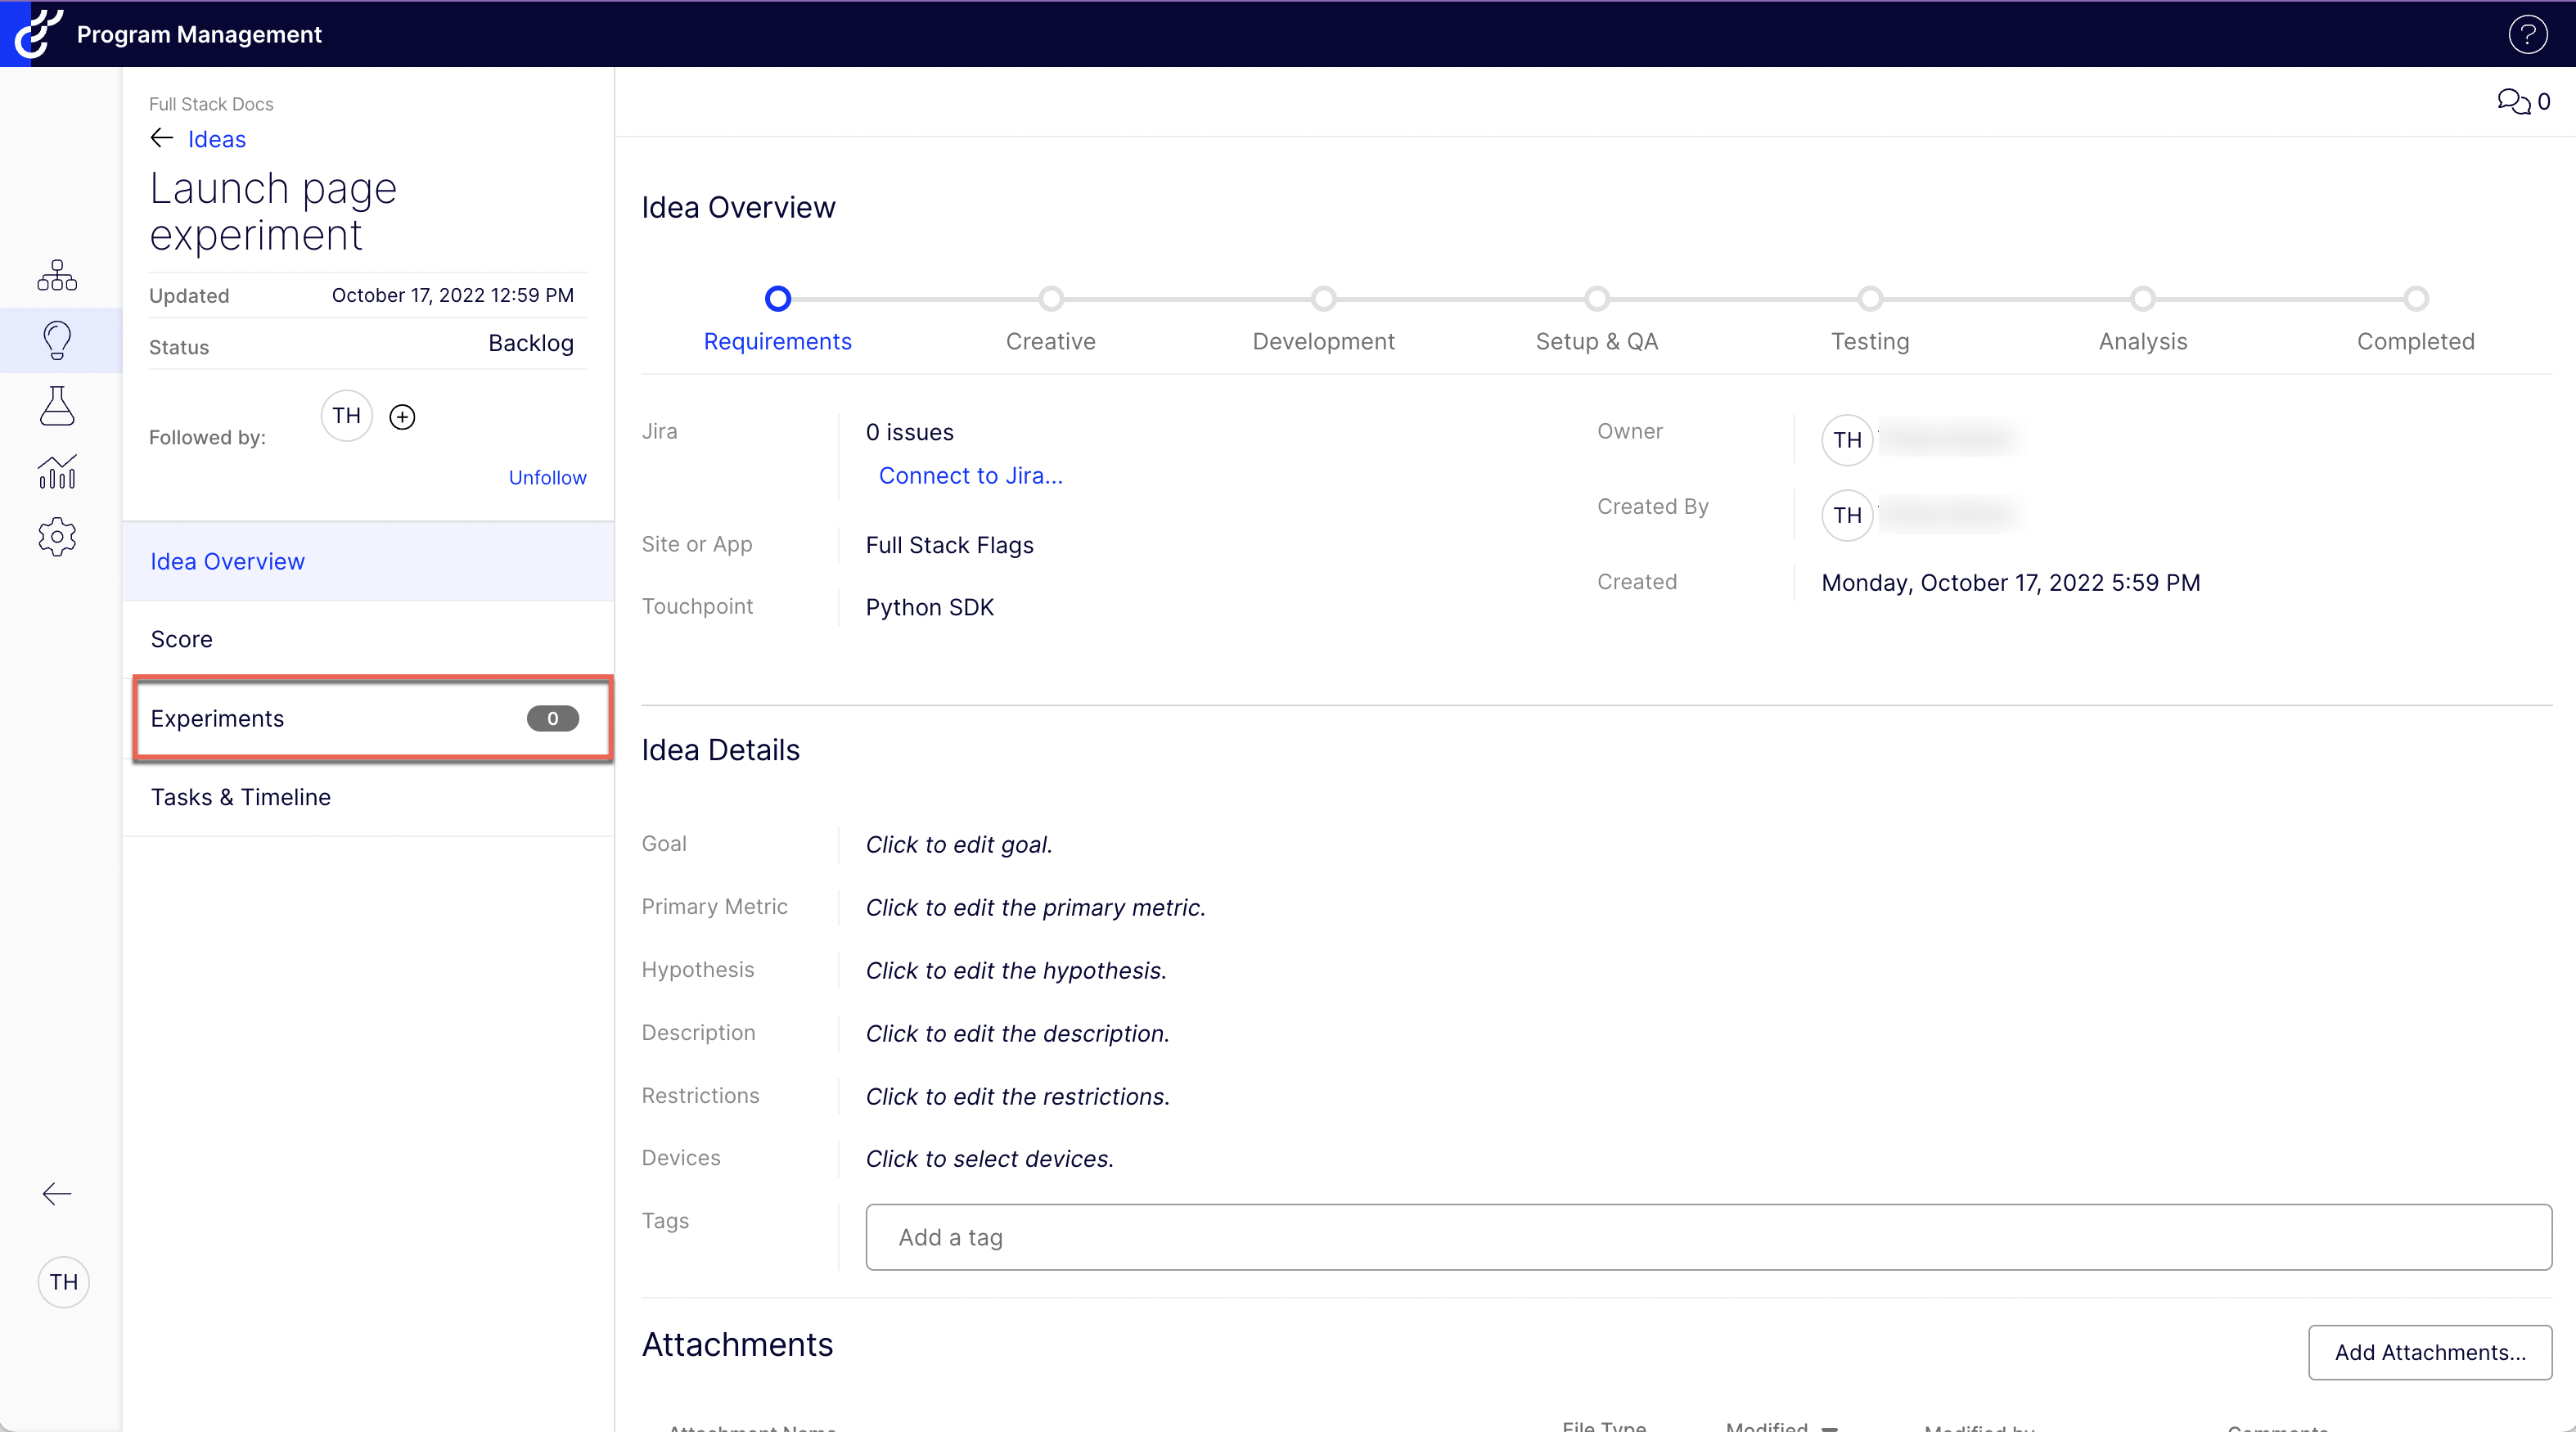The image size is (2576, 1432).
Task: Click the Launch page experiment title
Action: 273,211
